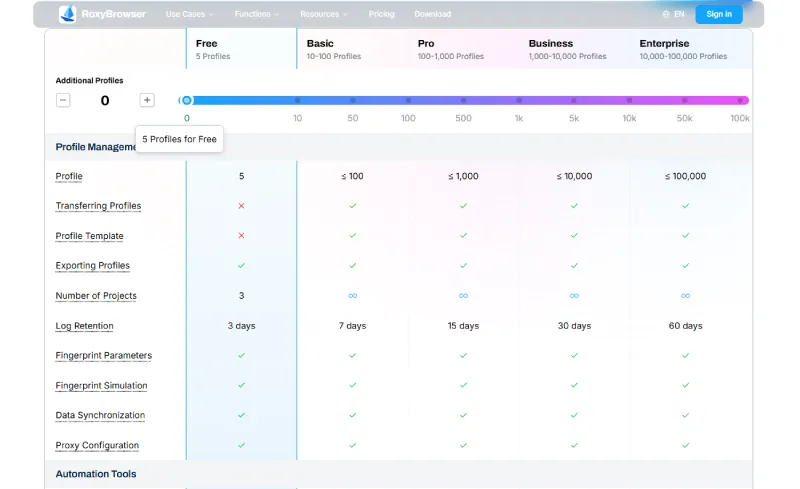Set profile slider to the 10k mark
The height and width of the screenshot is (489, 800).
629,100
